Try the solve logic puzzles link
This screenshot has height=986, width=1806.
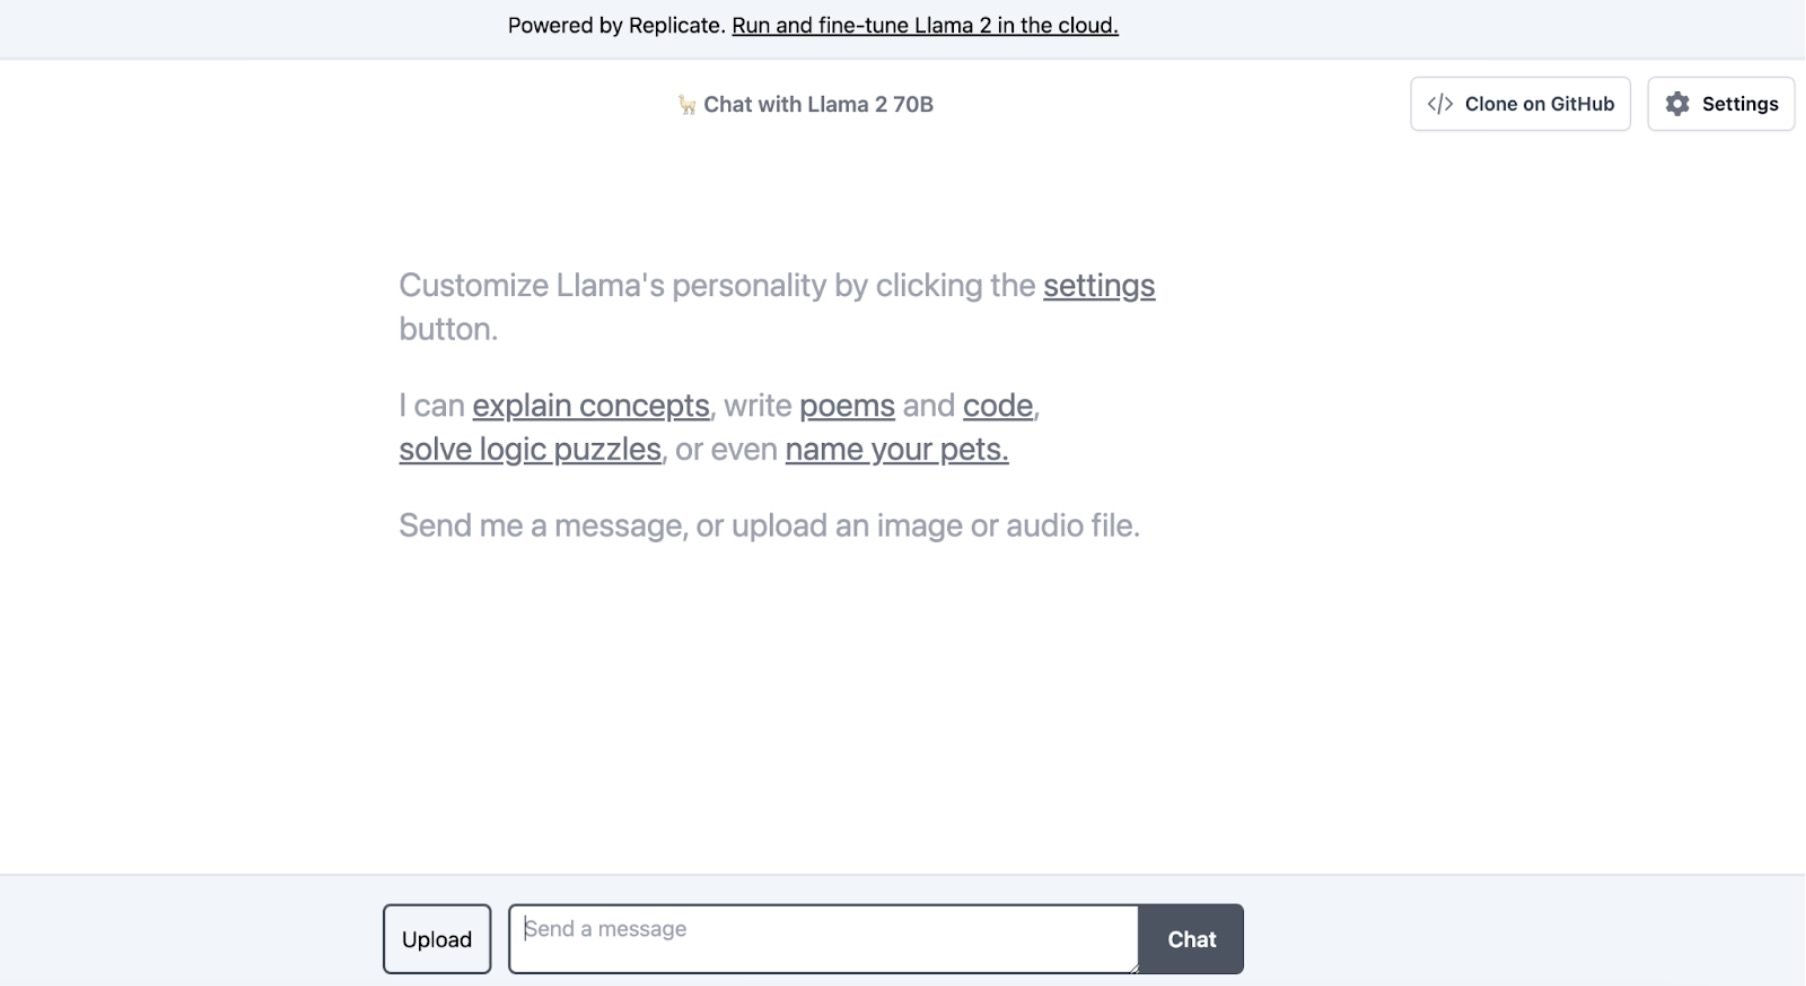click(530, 450)
